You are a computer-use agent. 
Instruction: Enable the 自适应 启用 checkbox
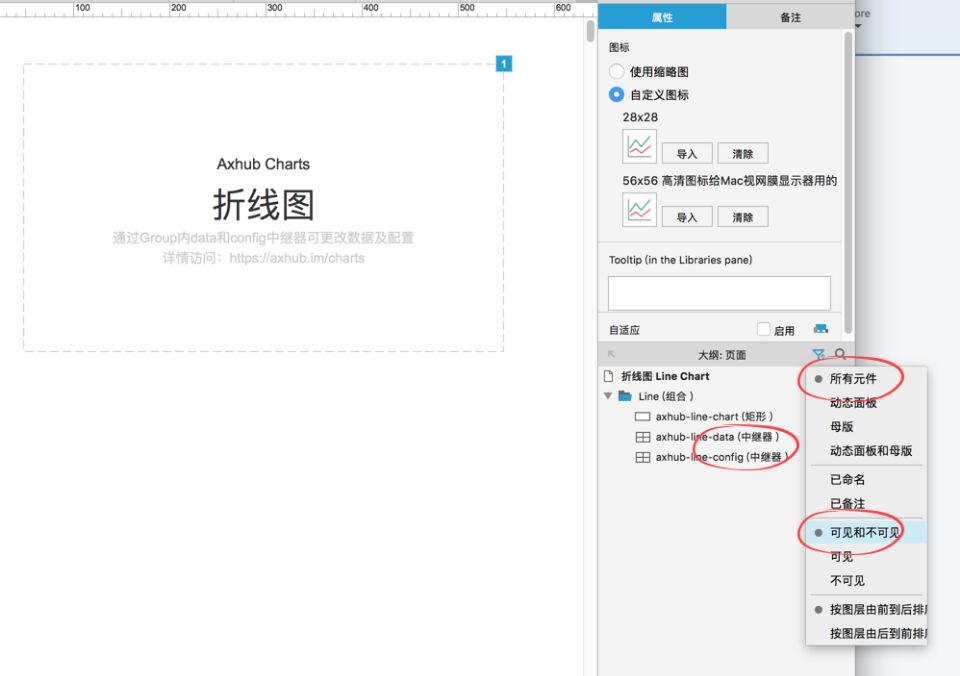(763, 329)
